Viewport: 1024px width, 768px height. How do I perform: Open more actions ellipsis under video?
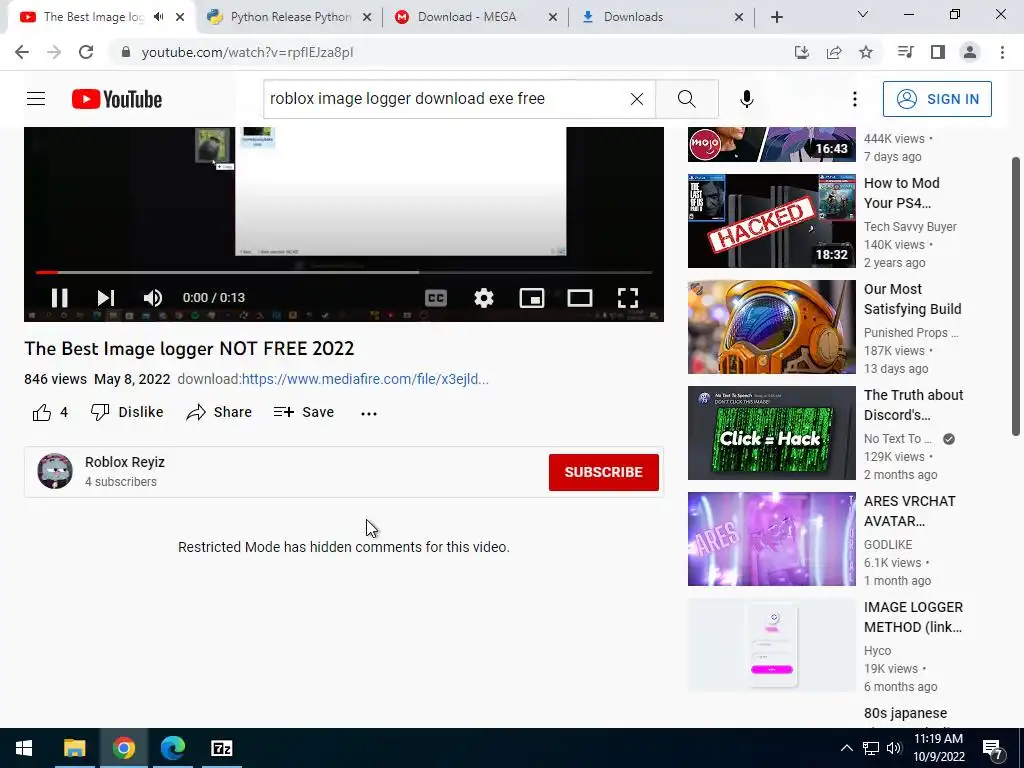pyautogui.click(x=369, y=413)
